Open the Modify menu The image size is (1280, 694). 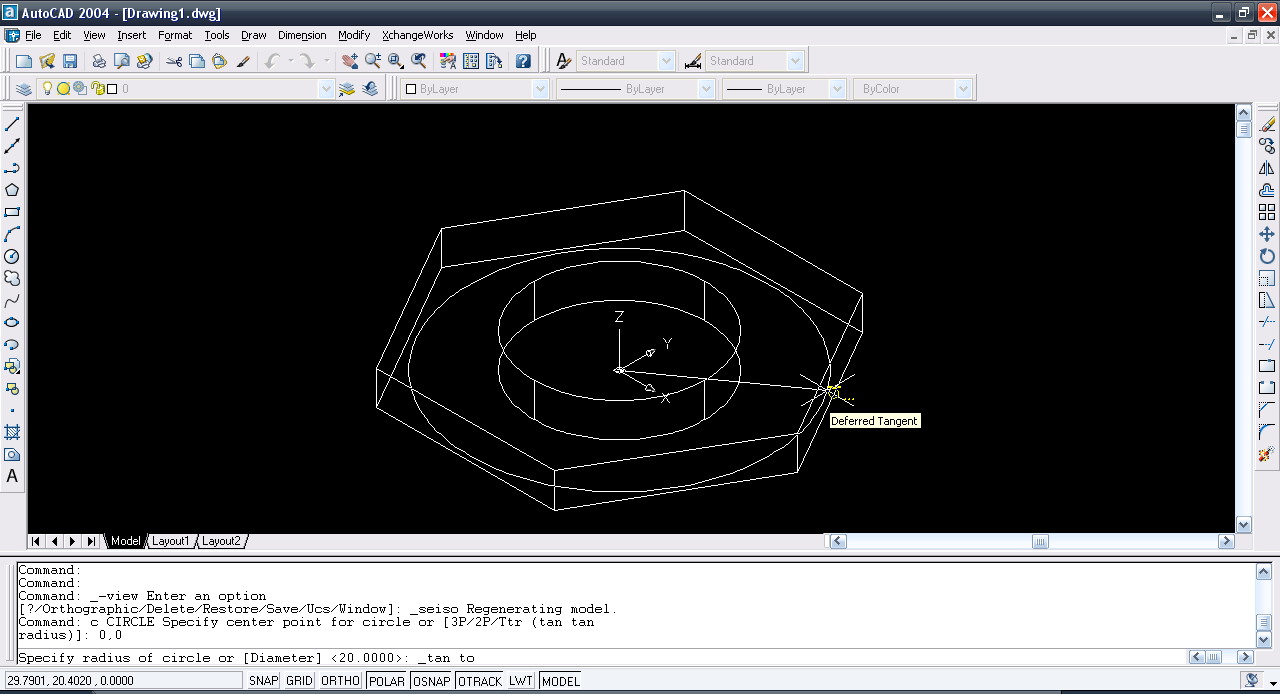[354, 35]
